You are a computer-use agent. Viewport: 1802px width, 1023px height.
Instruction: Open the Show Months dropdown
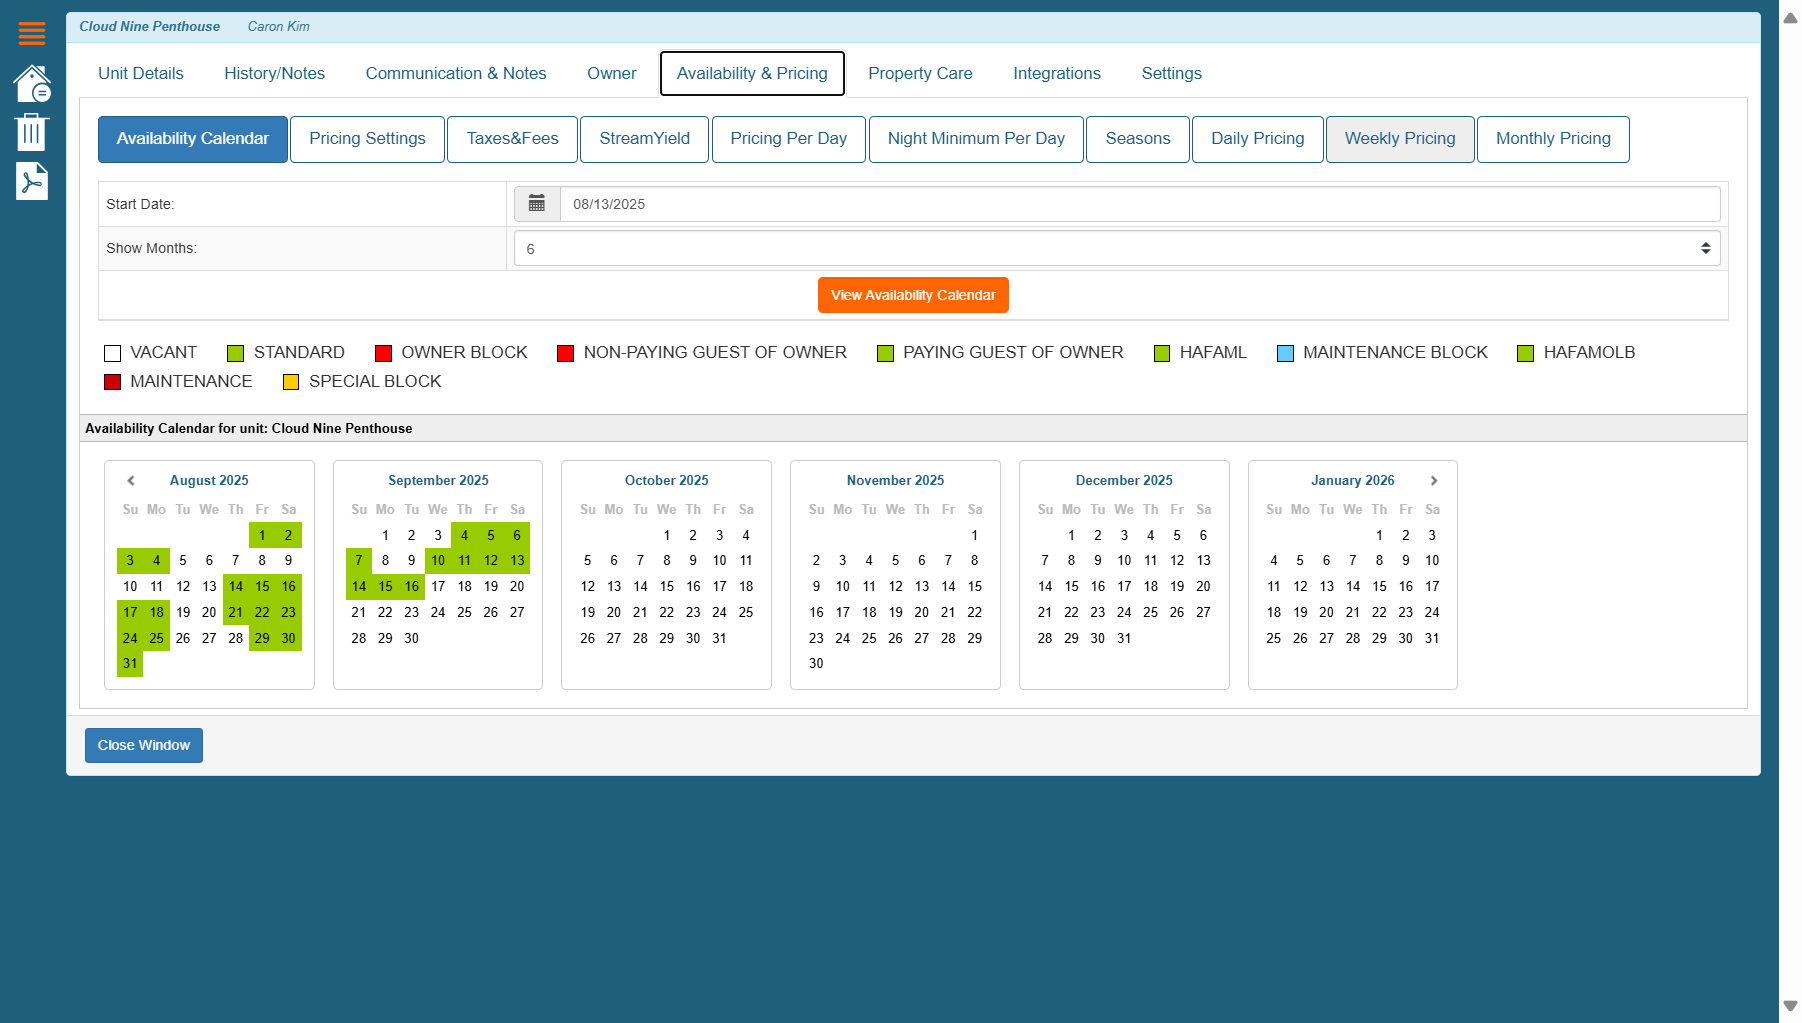point(1117,249)
